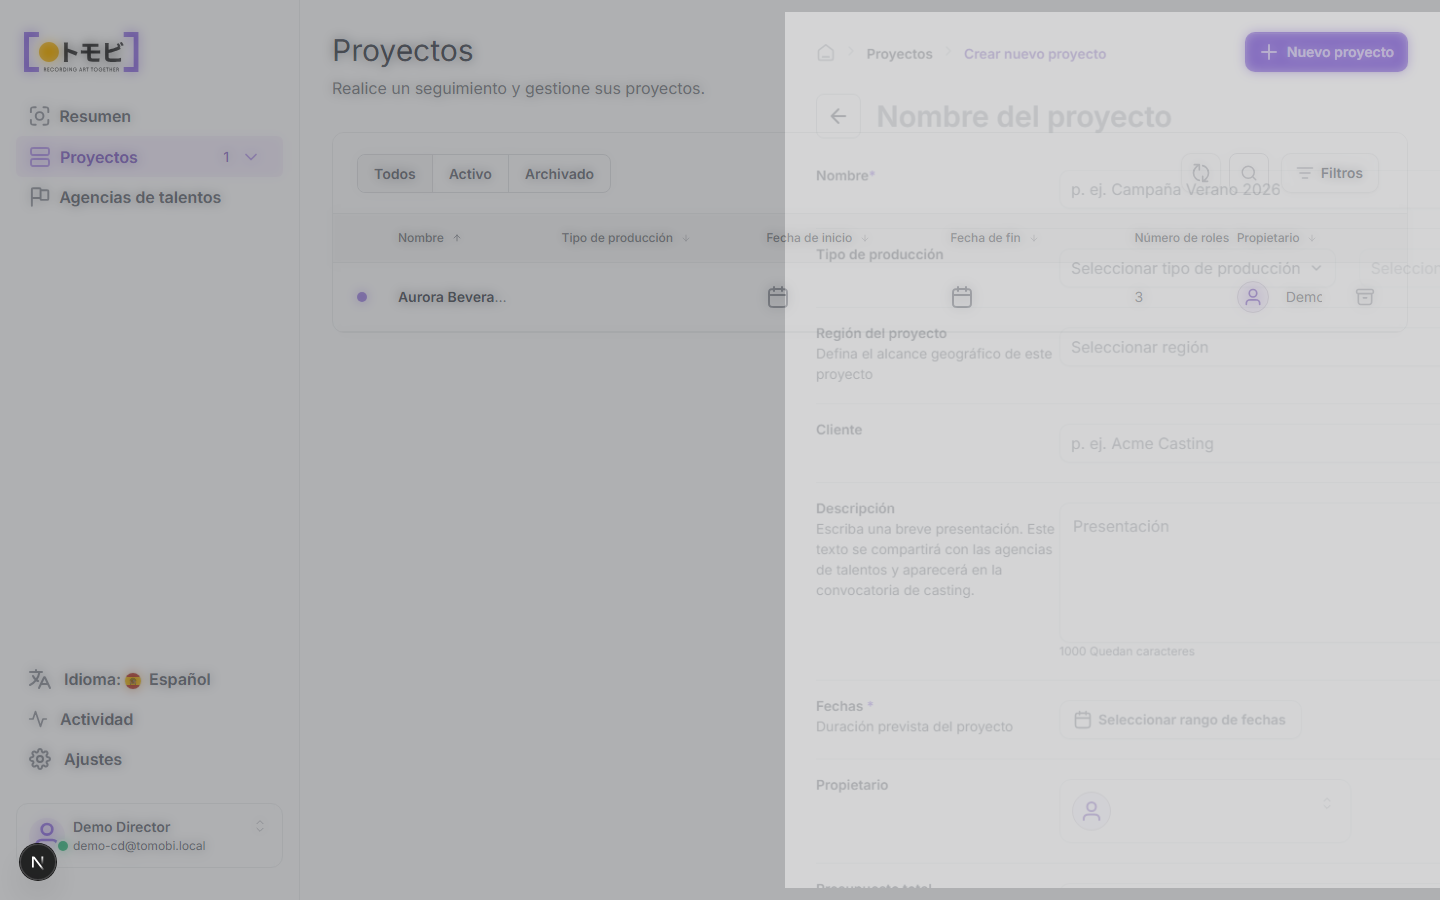This screenshot has width=1440, height=900.
Task: Open the Resumen page from the sidebar
Action: (x=149, y=116)
